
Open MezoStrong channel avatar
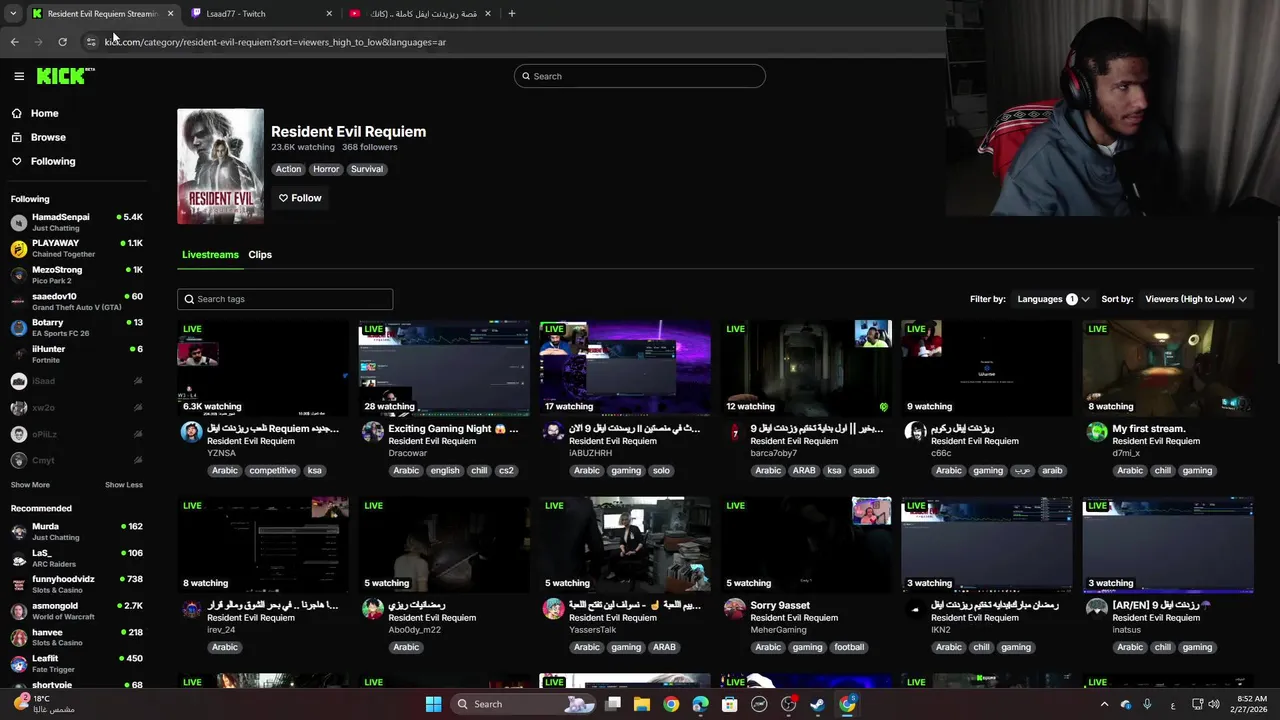19,275
